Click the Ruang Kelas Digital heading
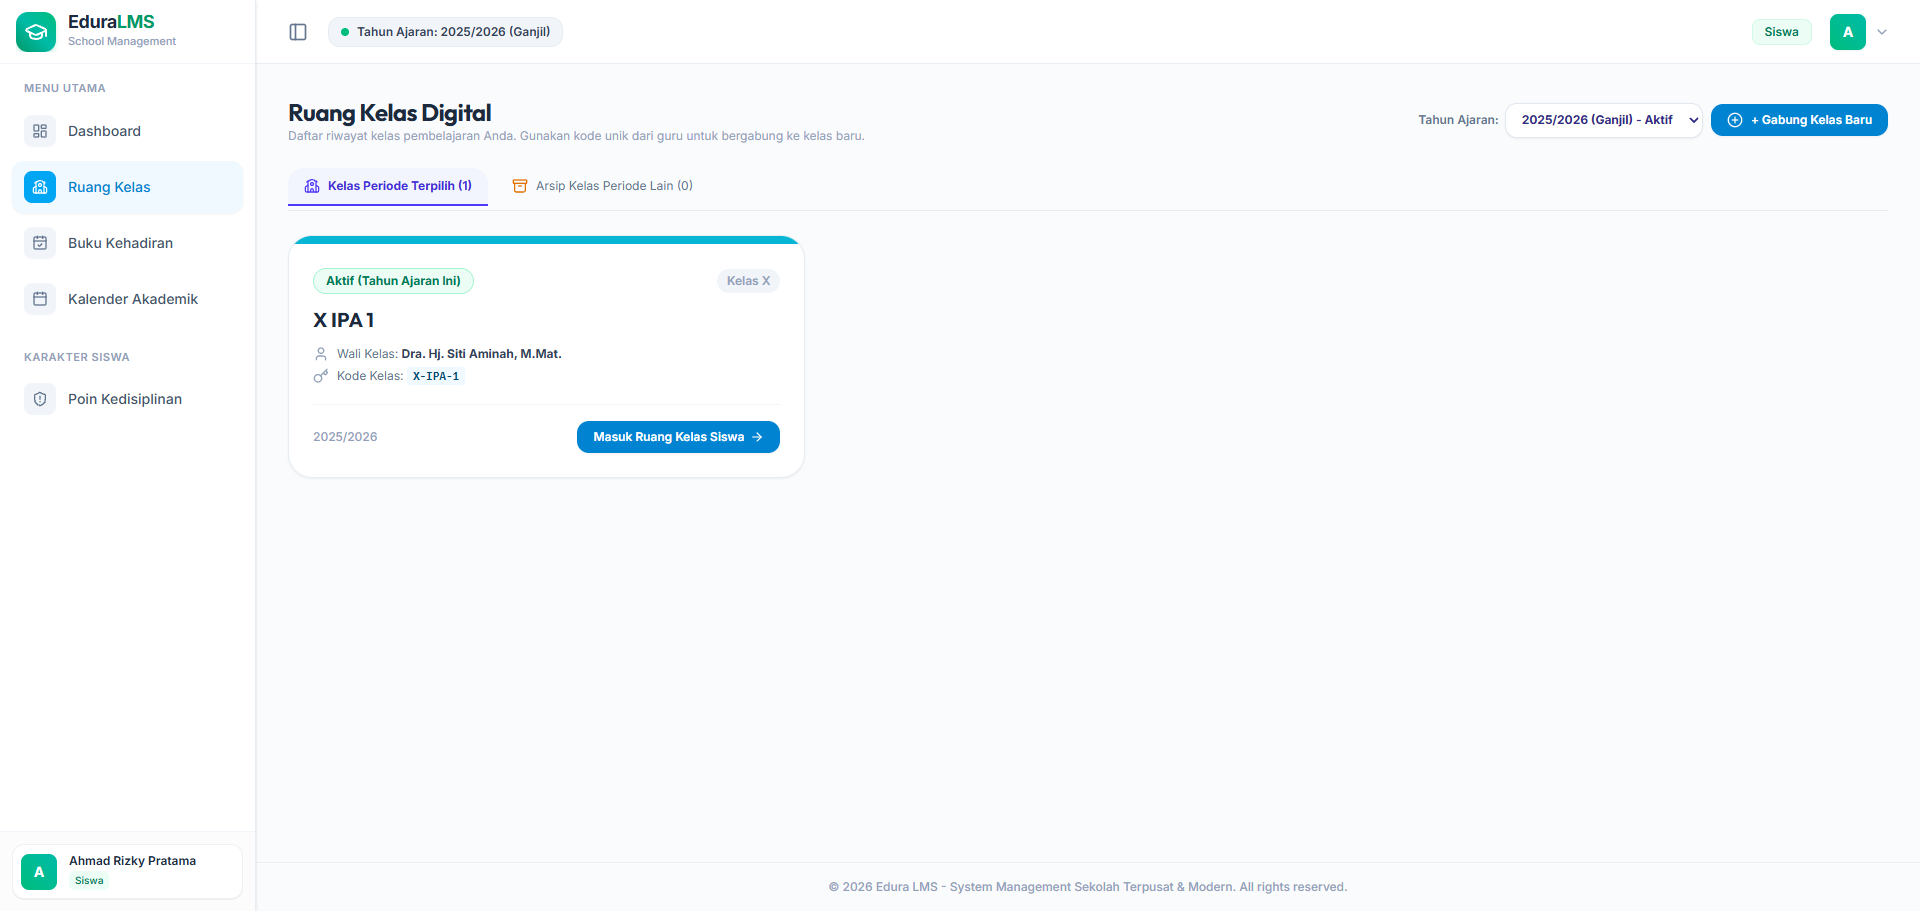The width and height of the screenshot is (1920, 911). (390, 113)
